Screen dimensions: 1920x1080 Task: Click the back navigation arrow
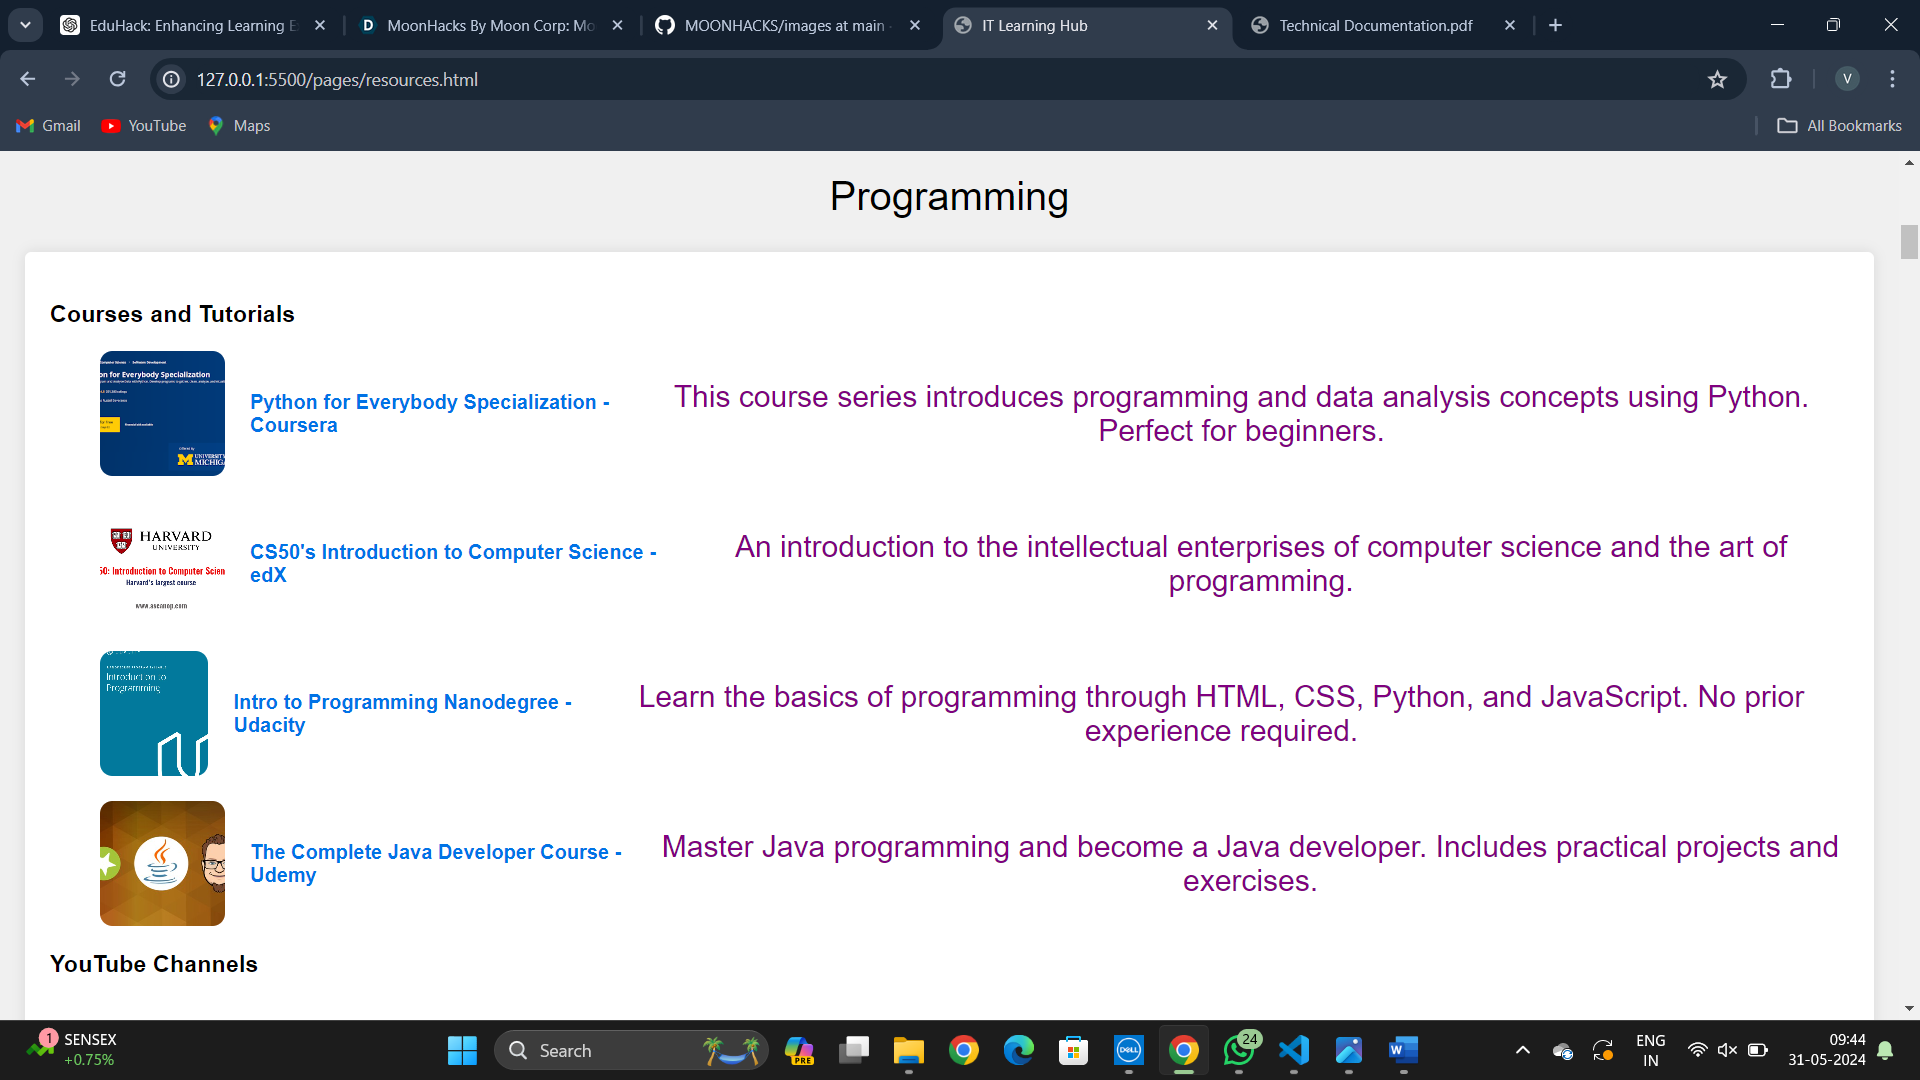28,79
